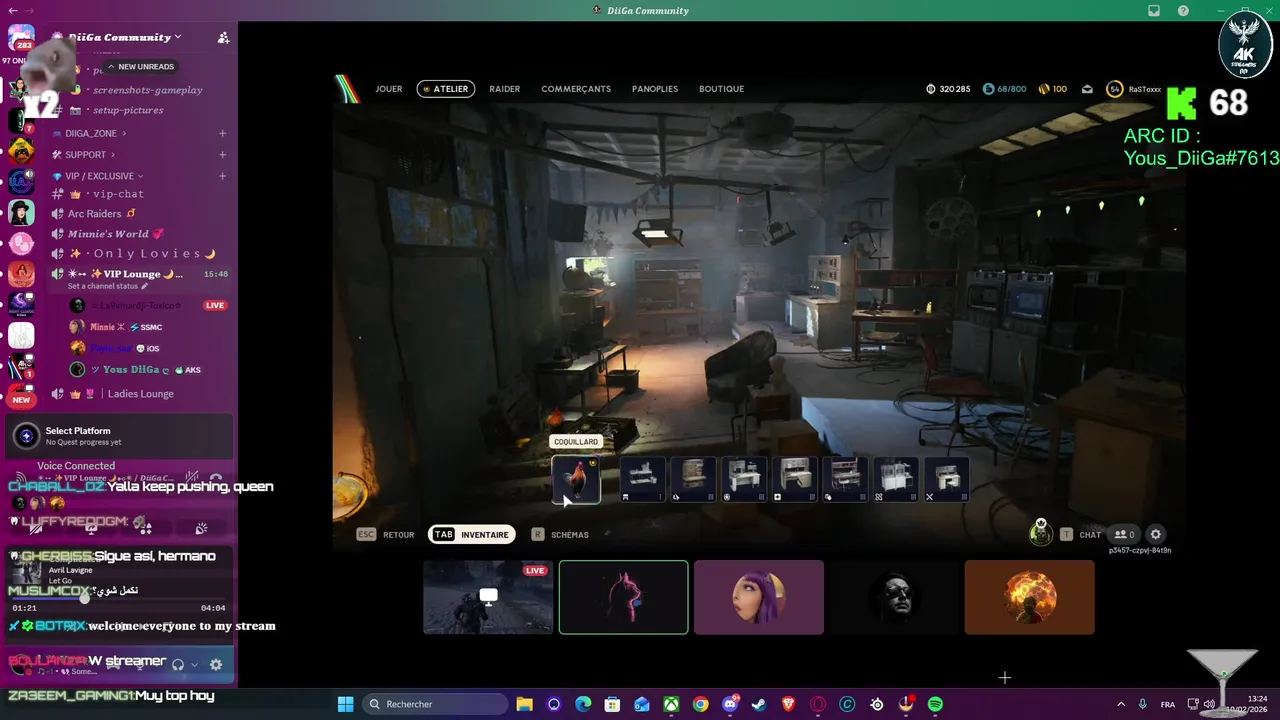Open the BOUTIQUE tab
Viewport: 1280px width, 720px height.
721,89
